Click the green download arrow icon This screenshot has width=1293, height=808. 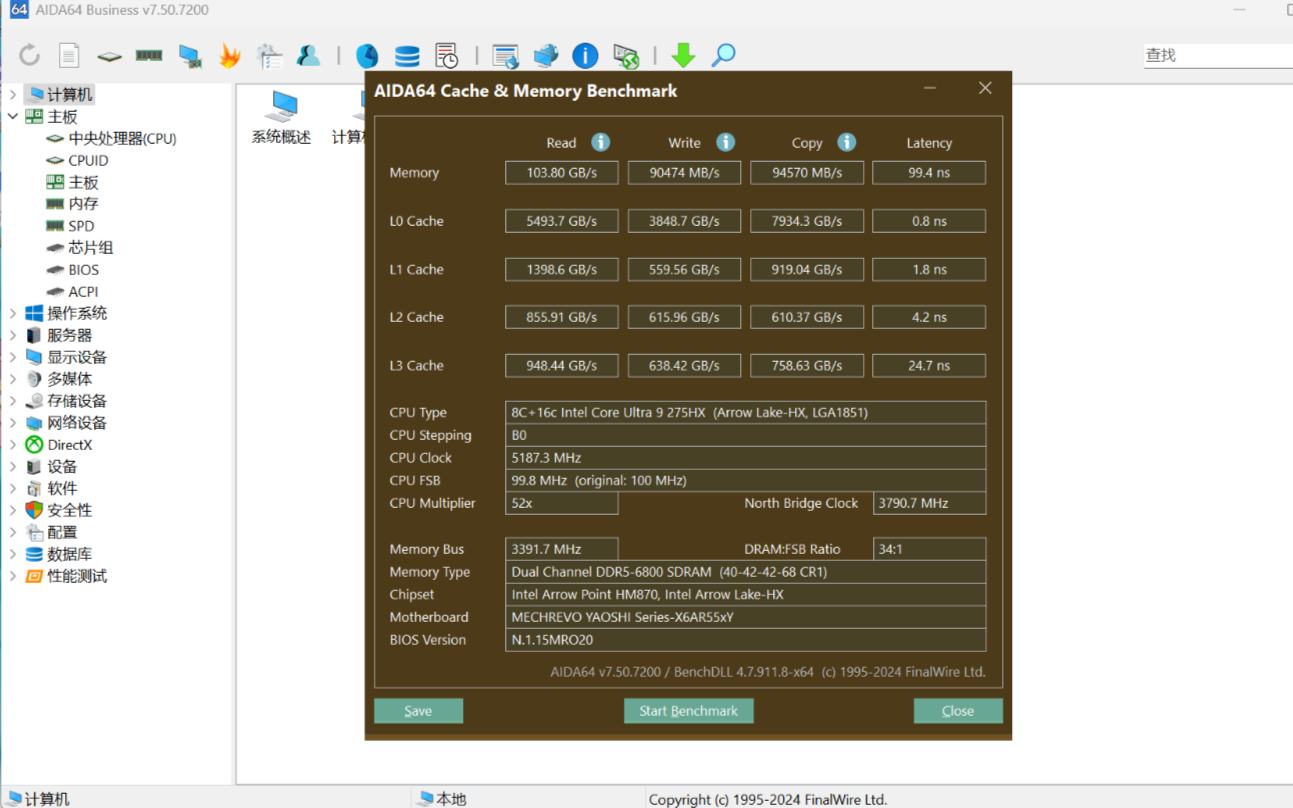pyautogui.click(x=683, y=55)
